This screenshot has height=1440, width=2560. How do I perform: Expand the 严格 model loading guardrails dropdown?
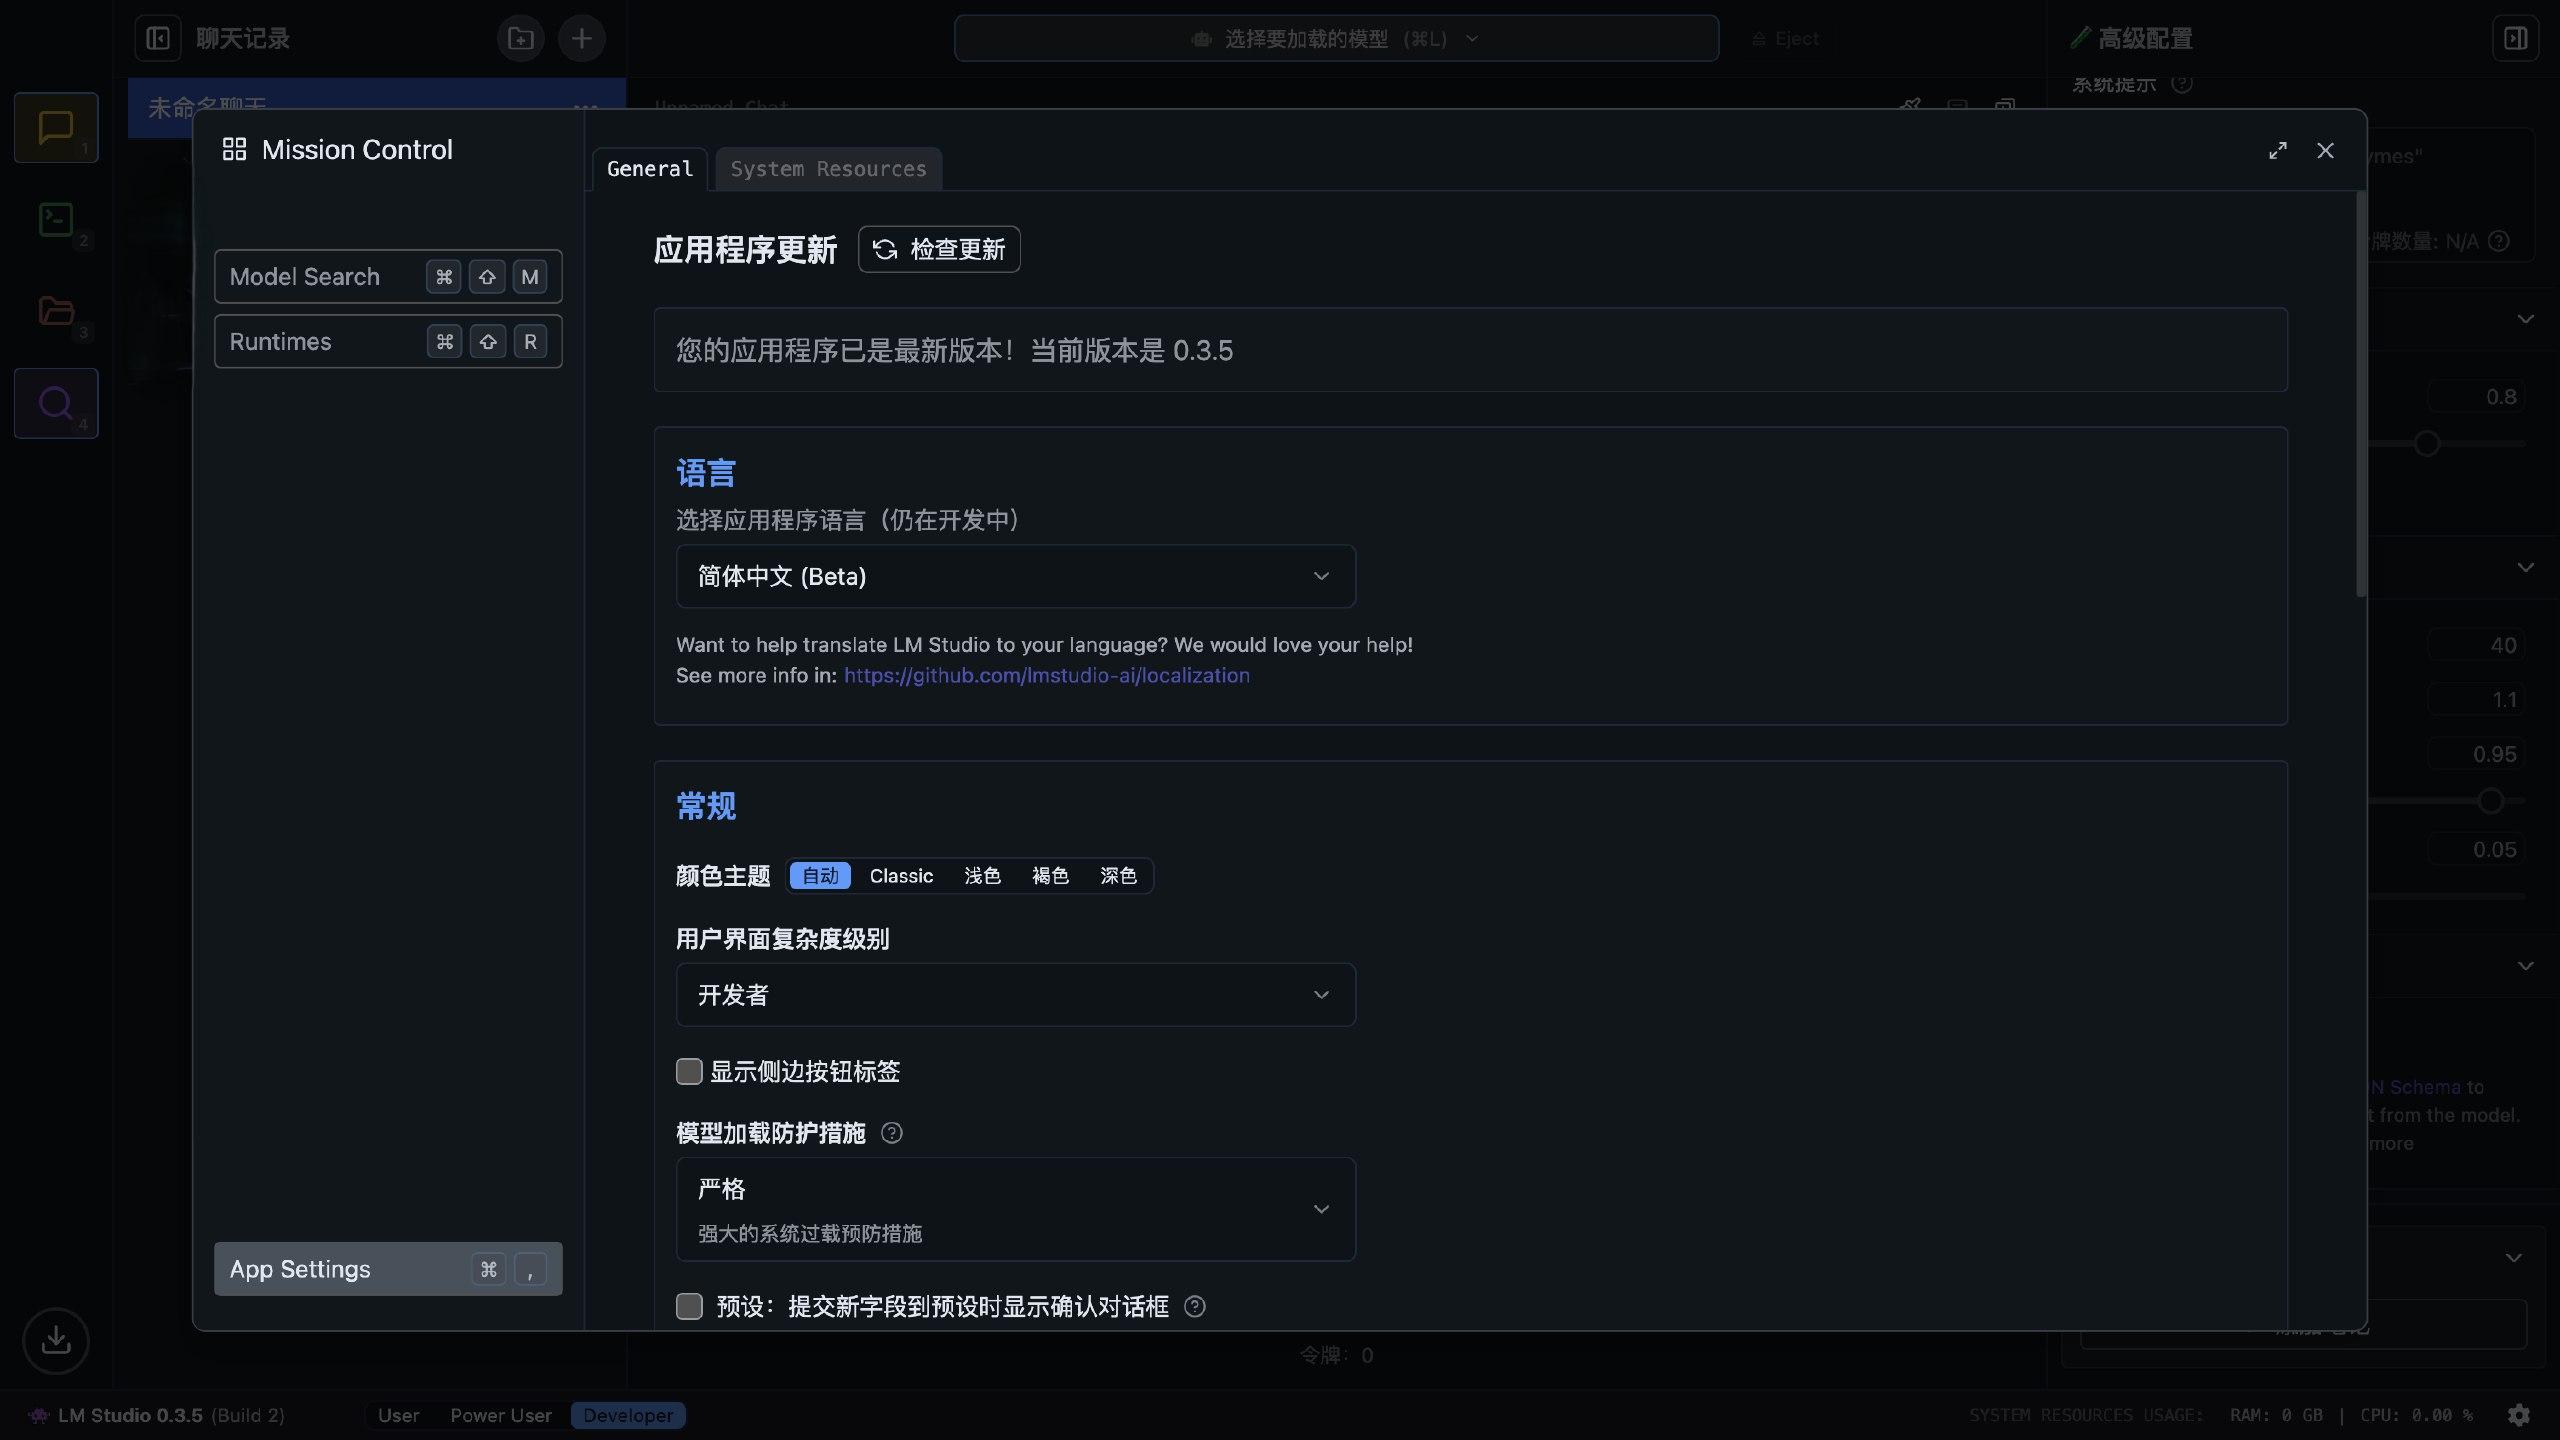(x=1015, y=1209)
